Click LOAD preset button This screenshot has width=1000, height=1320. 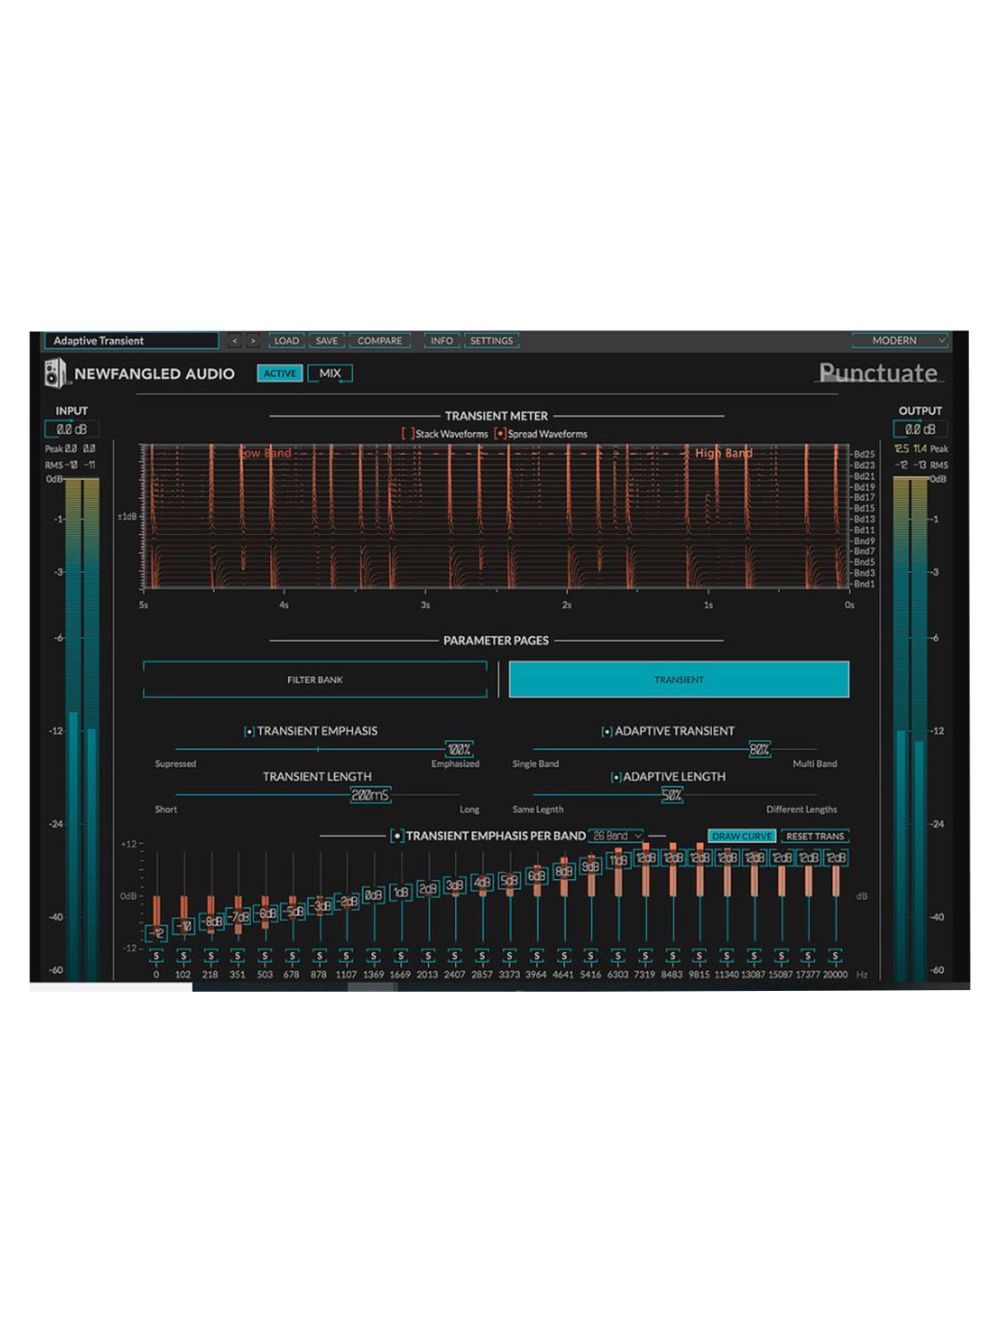click(x=287, y=341)
